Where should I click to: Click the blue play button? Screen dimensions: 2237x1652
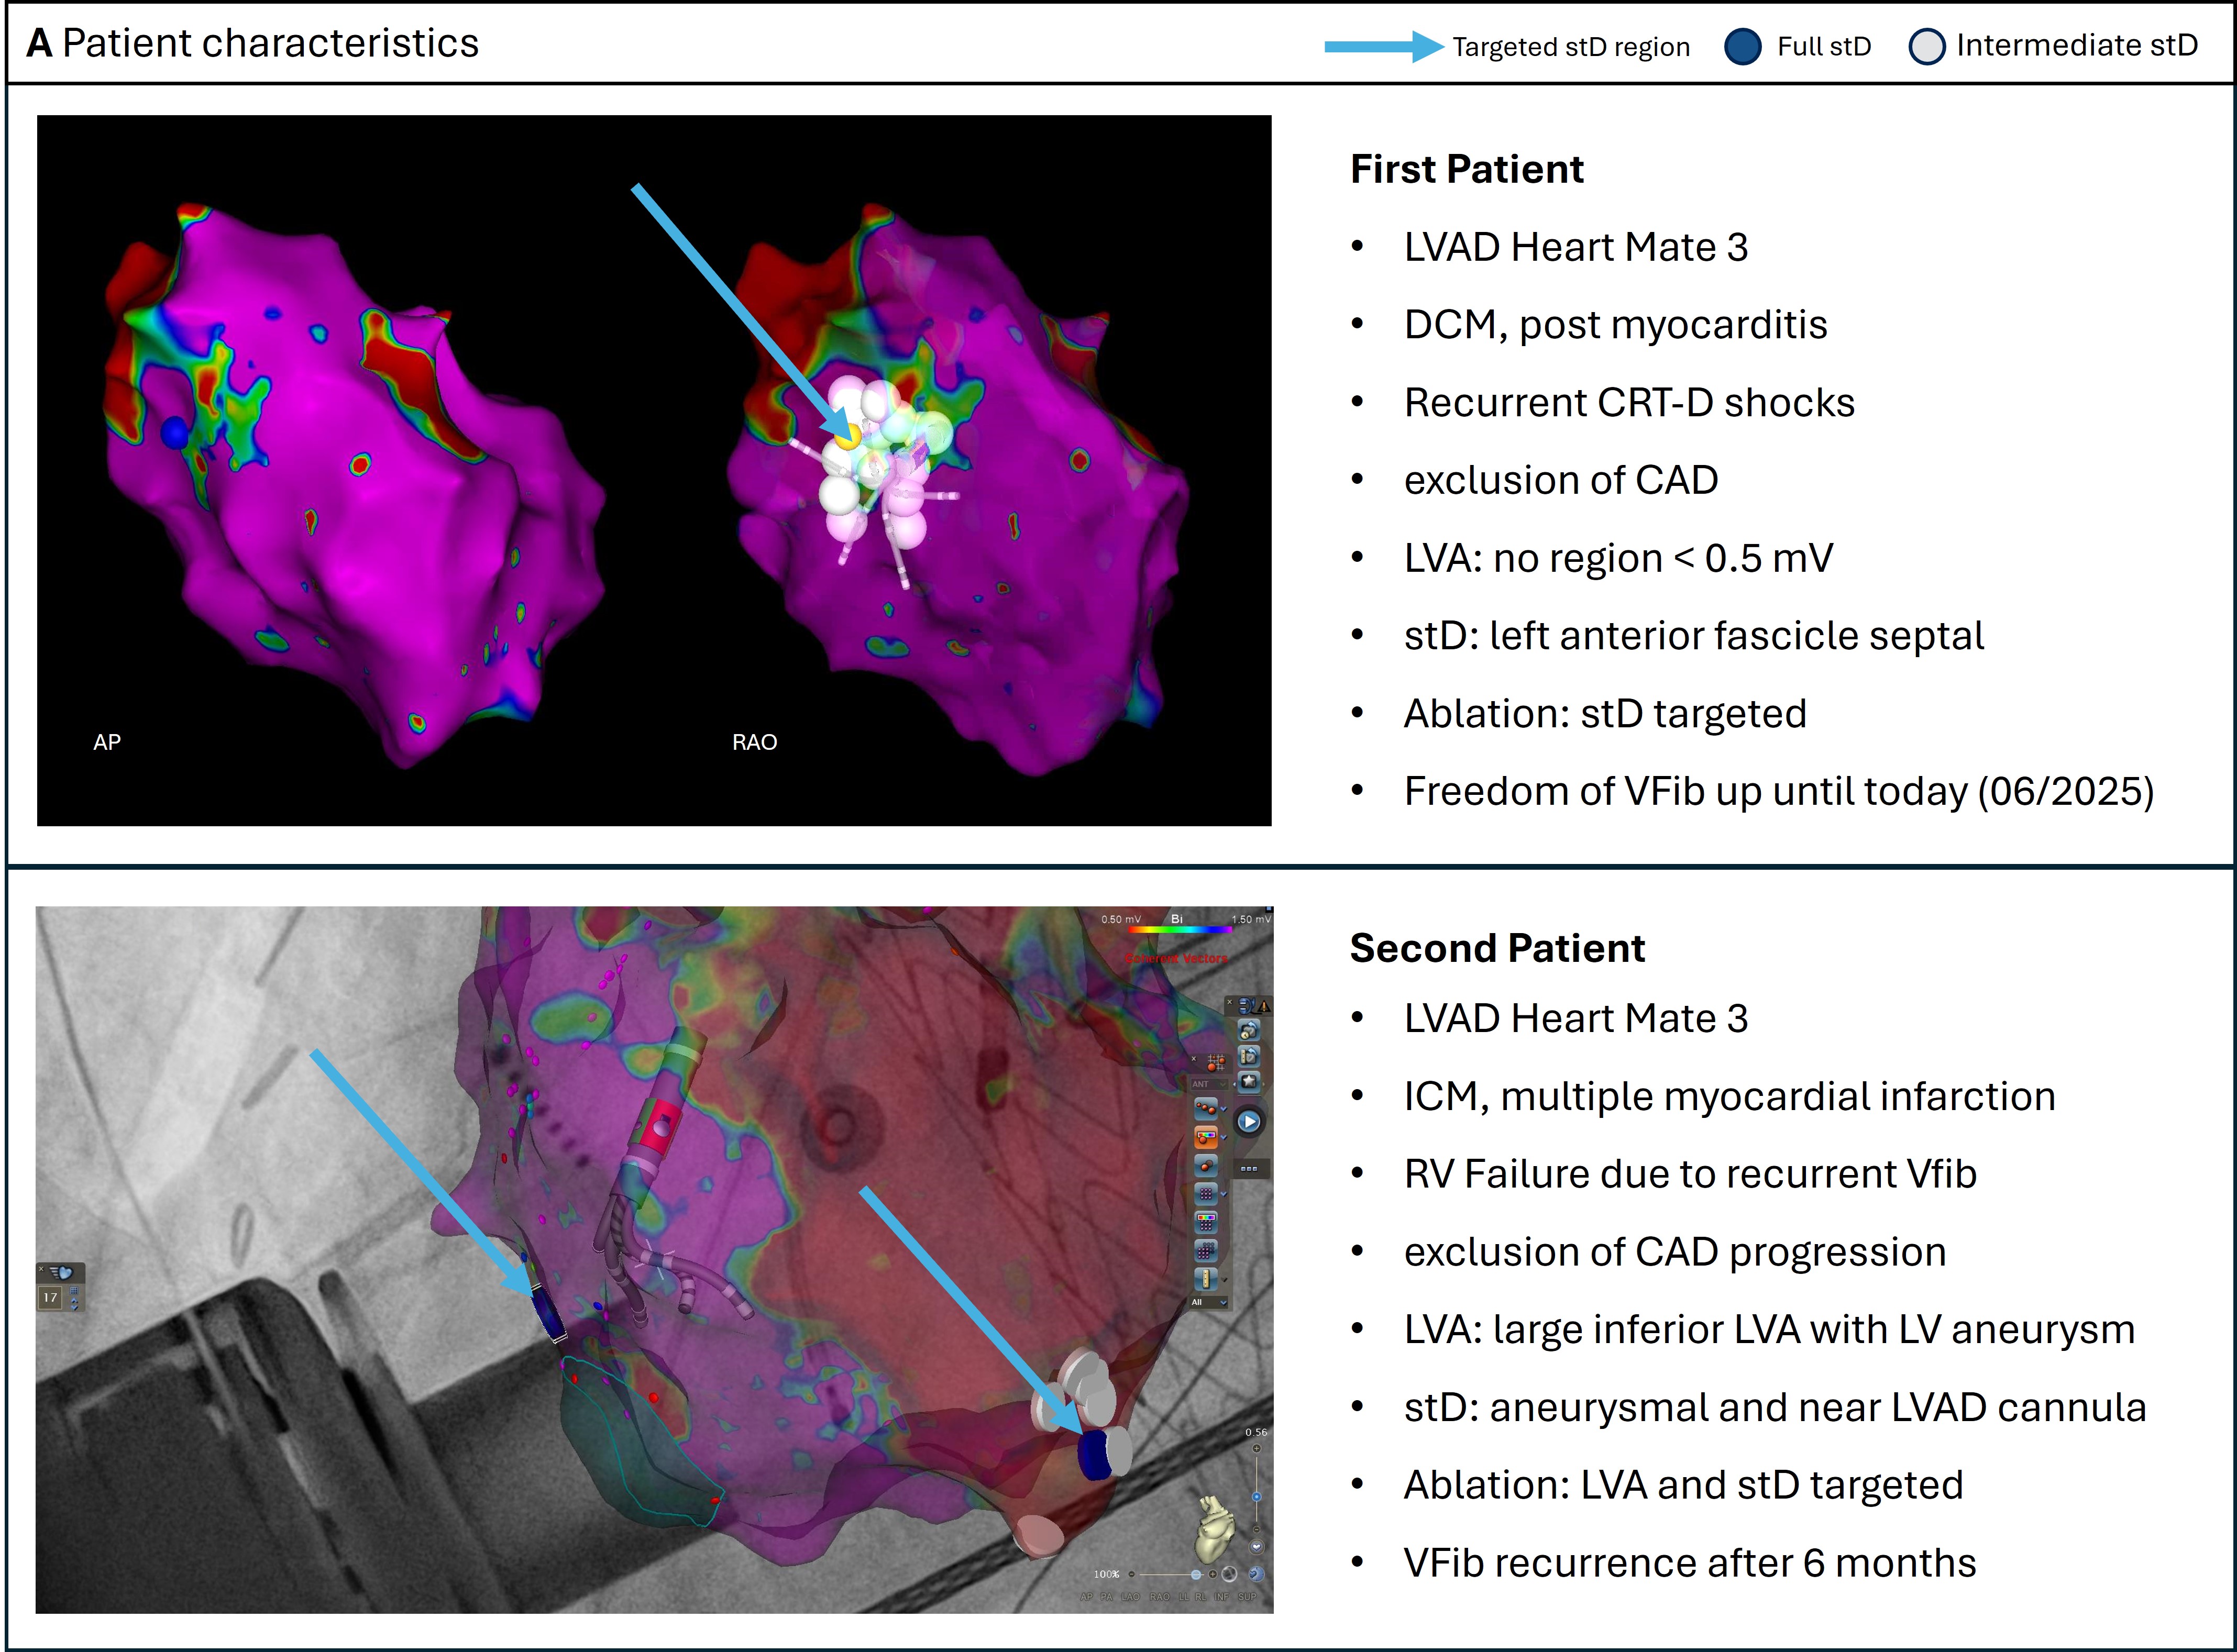[1249, 1122]
